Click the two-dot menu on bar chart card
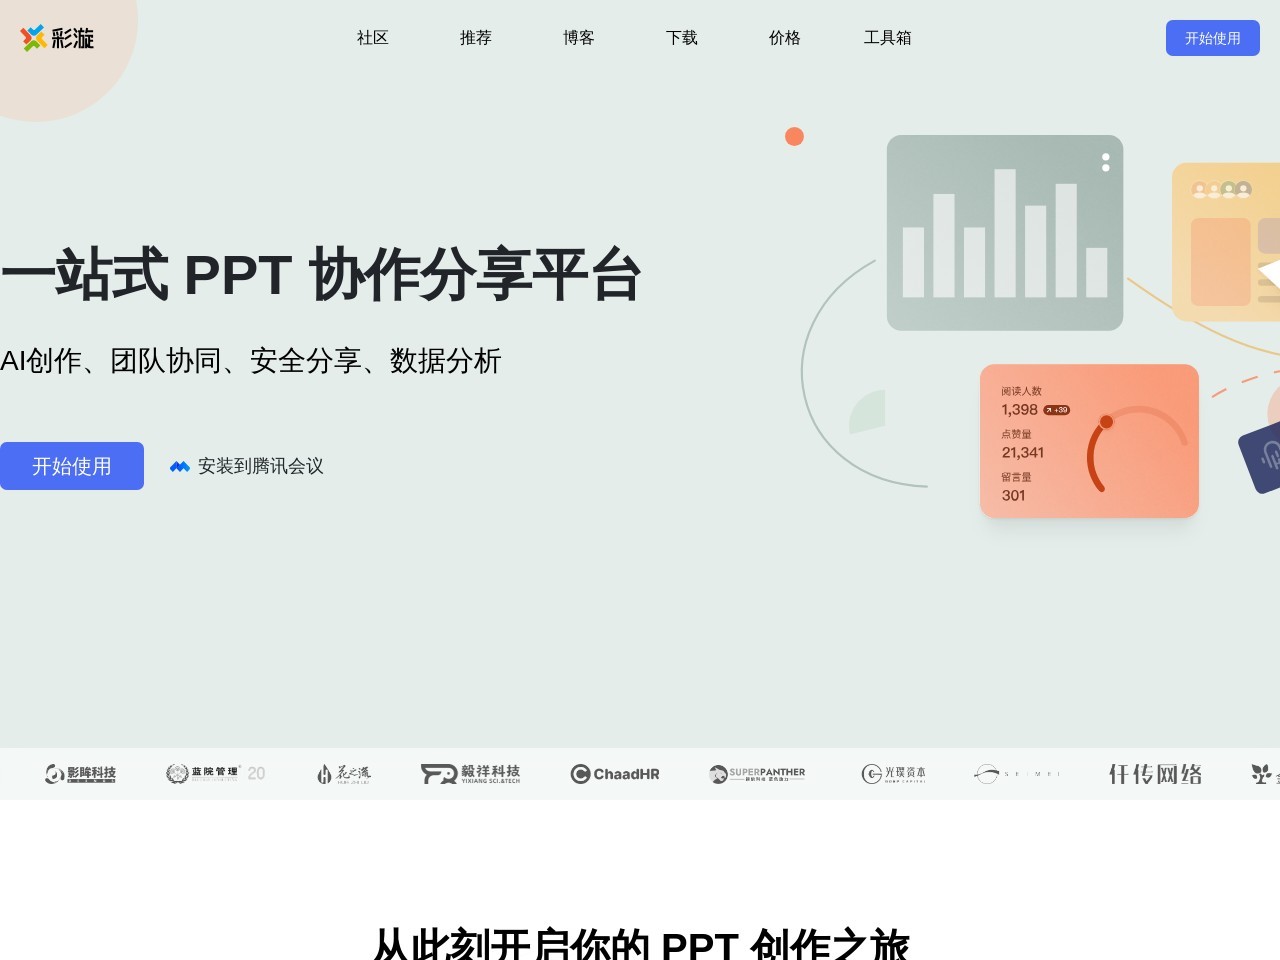The height and width of the screenshot is (960, 1280). pos(1105,162)
